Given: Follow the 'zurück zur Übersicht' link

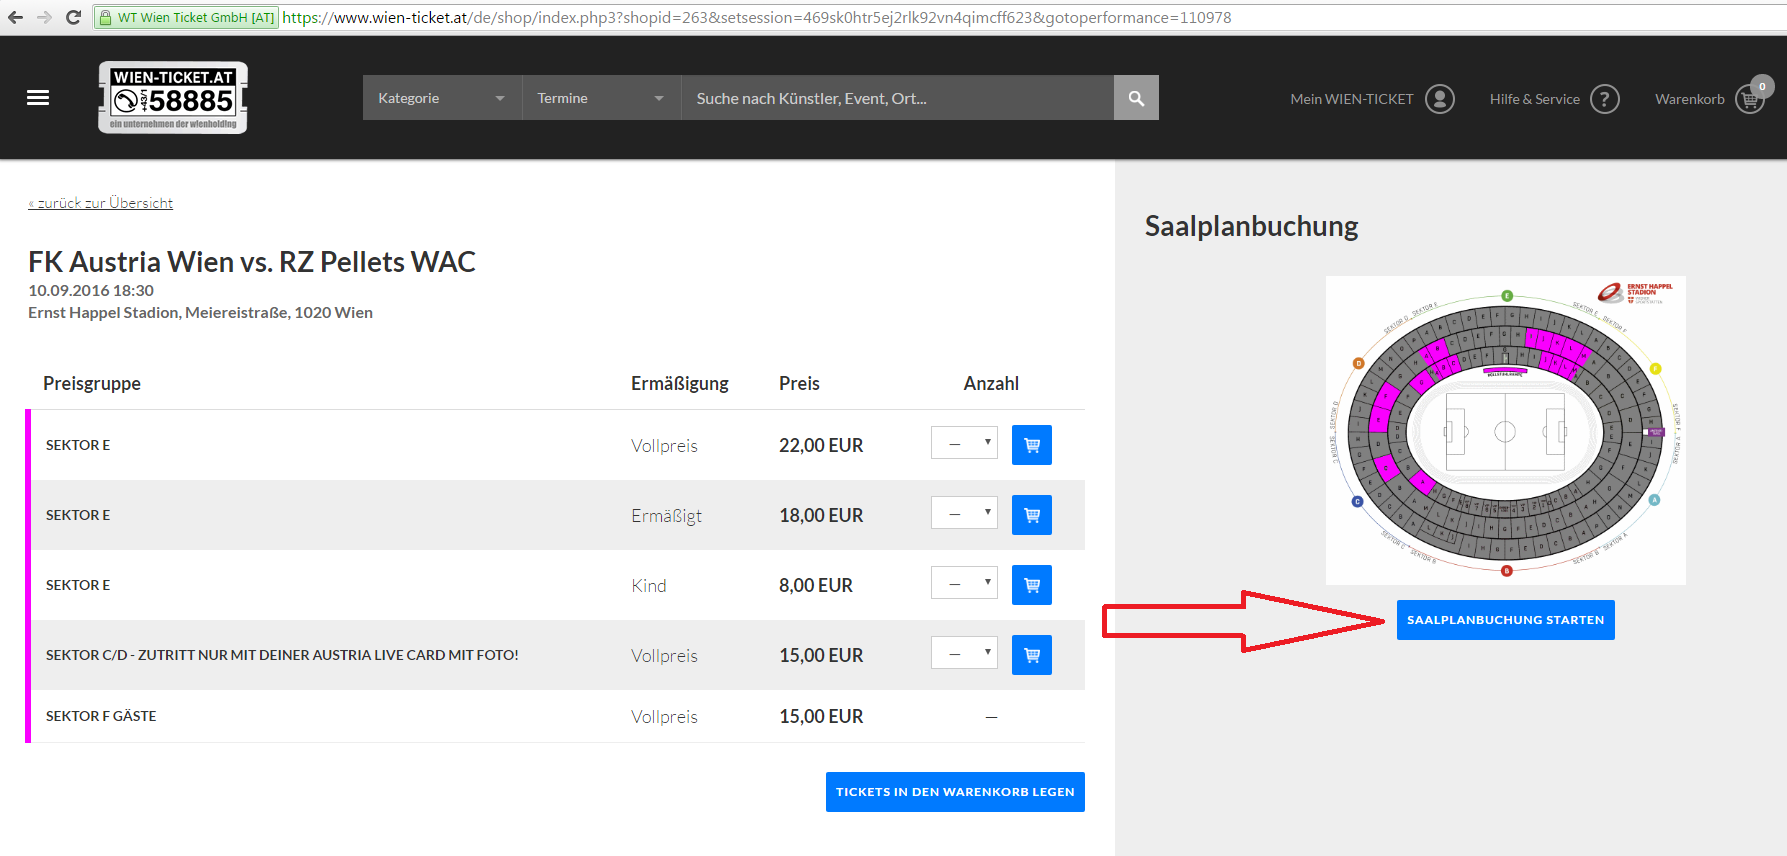Looking at the screenshot, I should [x=100, y=203].
